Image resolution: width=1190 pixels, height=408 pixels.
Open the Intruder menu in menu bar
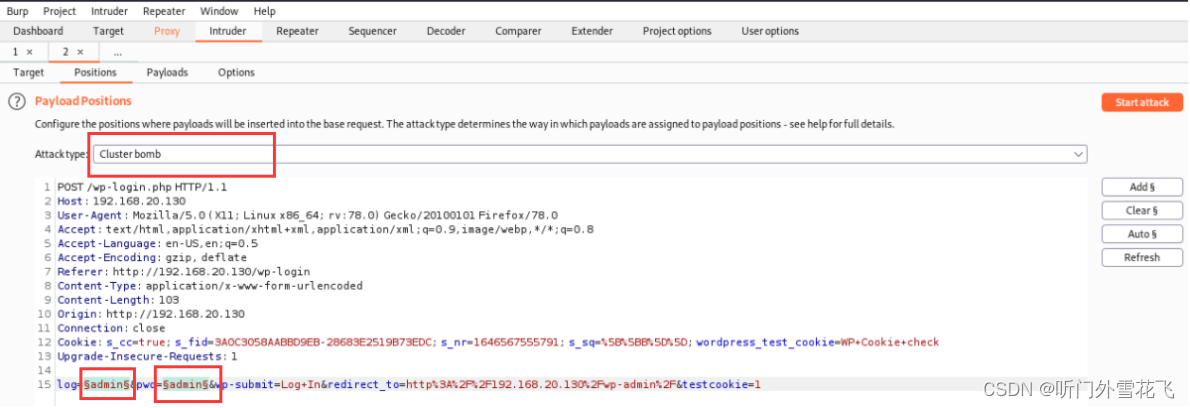[x=109, y=11]
